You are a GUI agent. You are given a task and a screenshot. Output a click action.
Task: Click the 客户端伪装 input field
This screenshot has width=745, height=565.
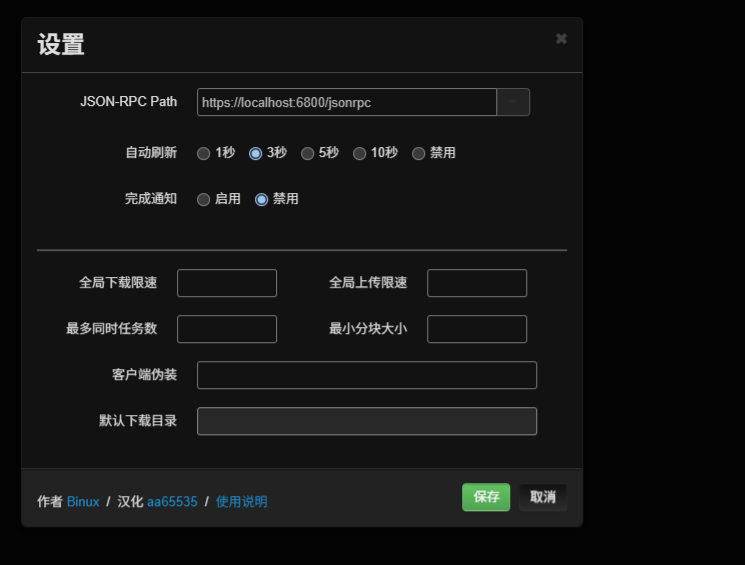(x=367, y=375)
